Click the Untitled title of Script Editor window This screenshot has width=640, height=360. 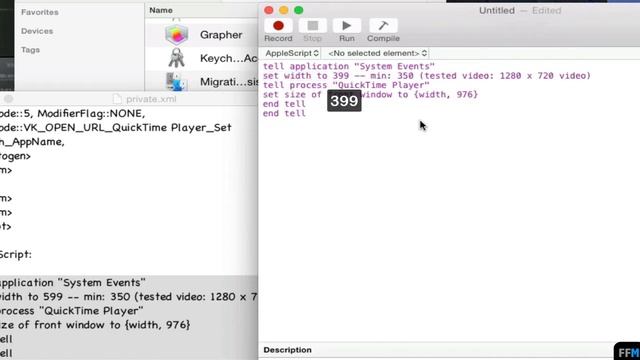tap(497, 11)
